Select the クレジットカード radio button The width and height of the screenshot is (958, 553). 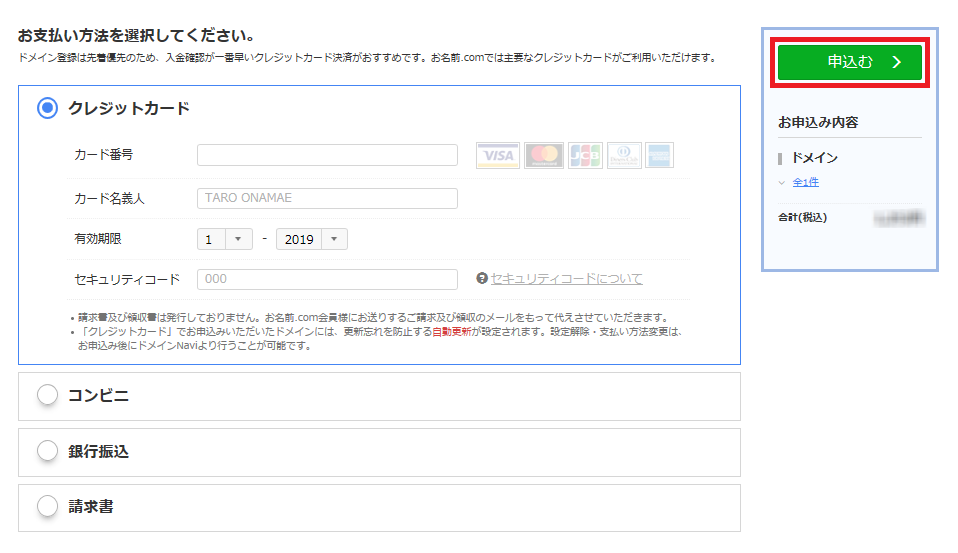point(47,108)
